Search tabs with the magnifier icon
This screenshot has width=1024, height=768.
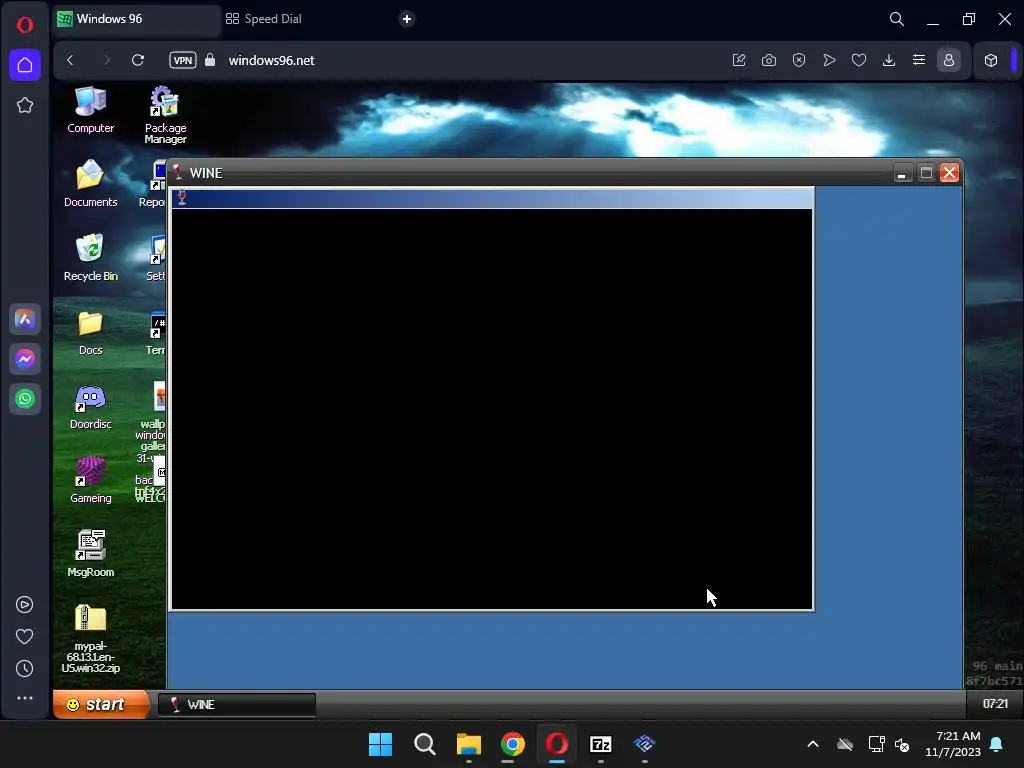pyautogui.click(x=897, y=19)
